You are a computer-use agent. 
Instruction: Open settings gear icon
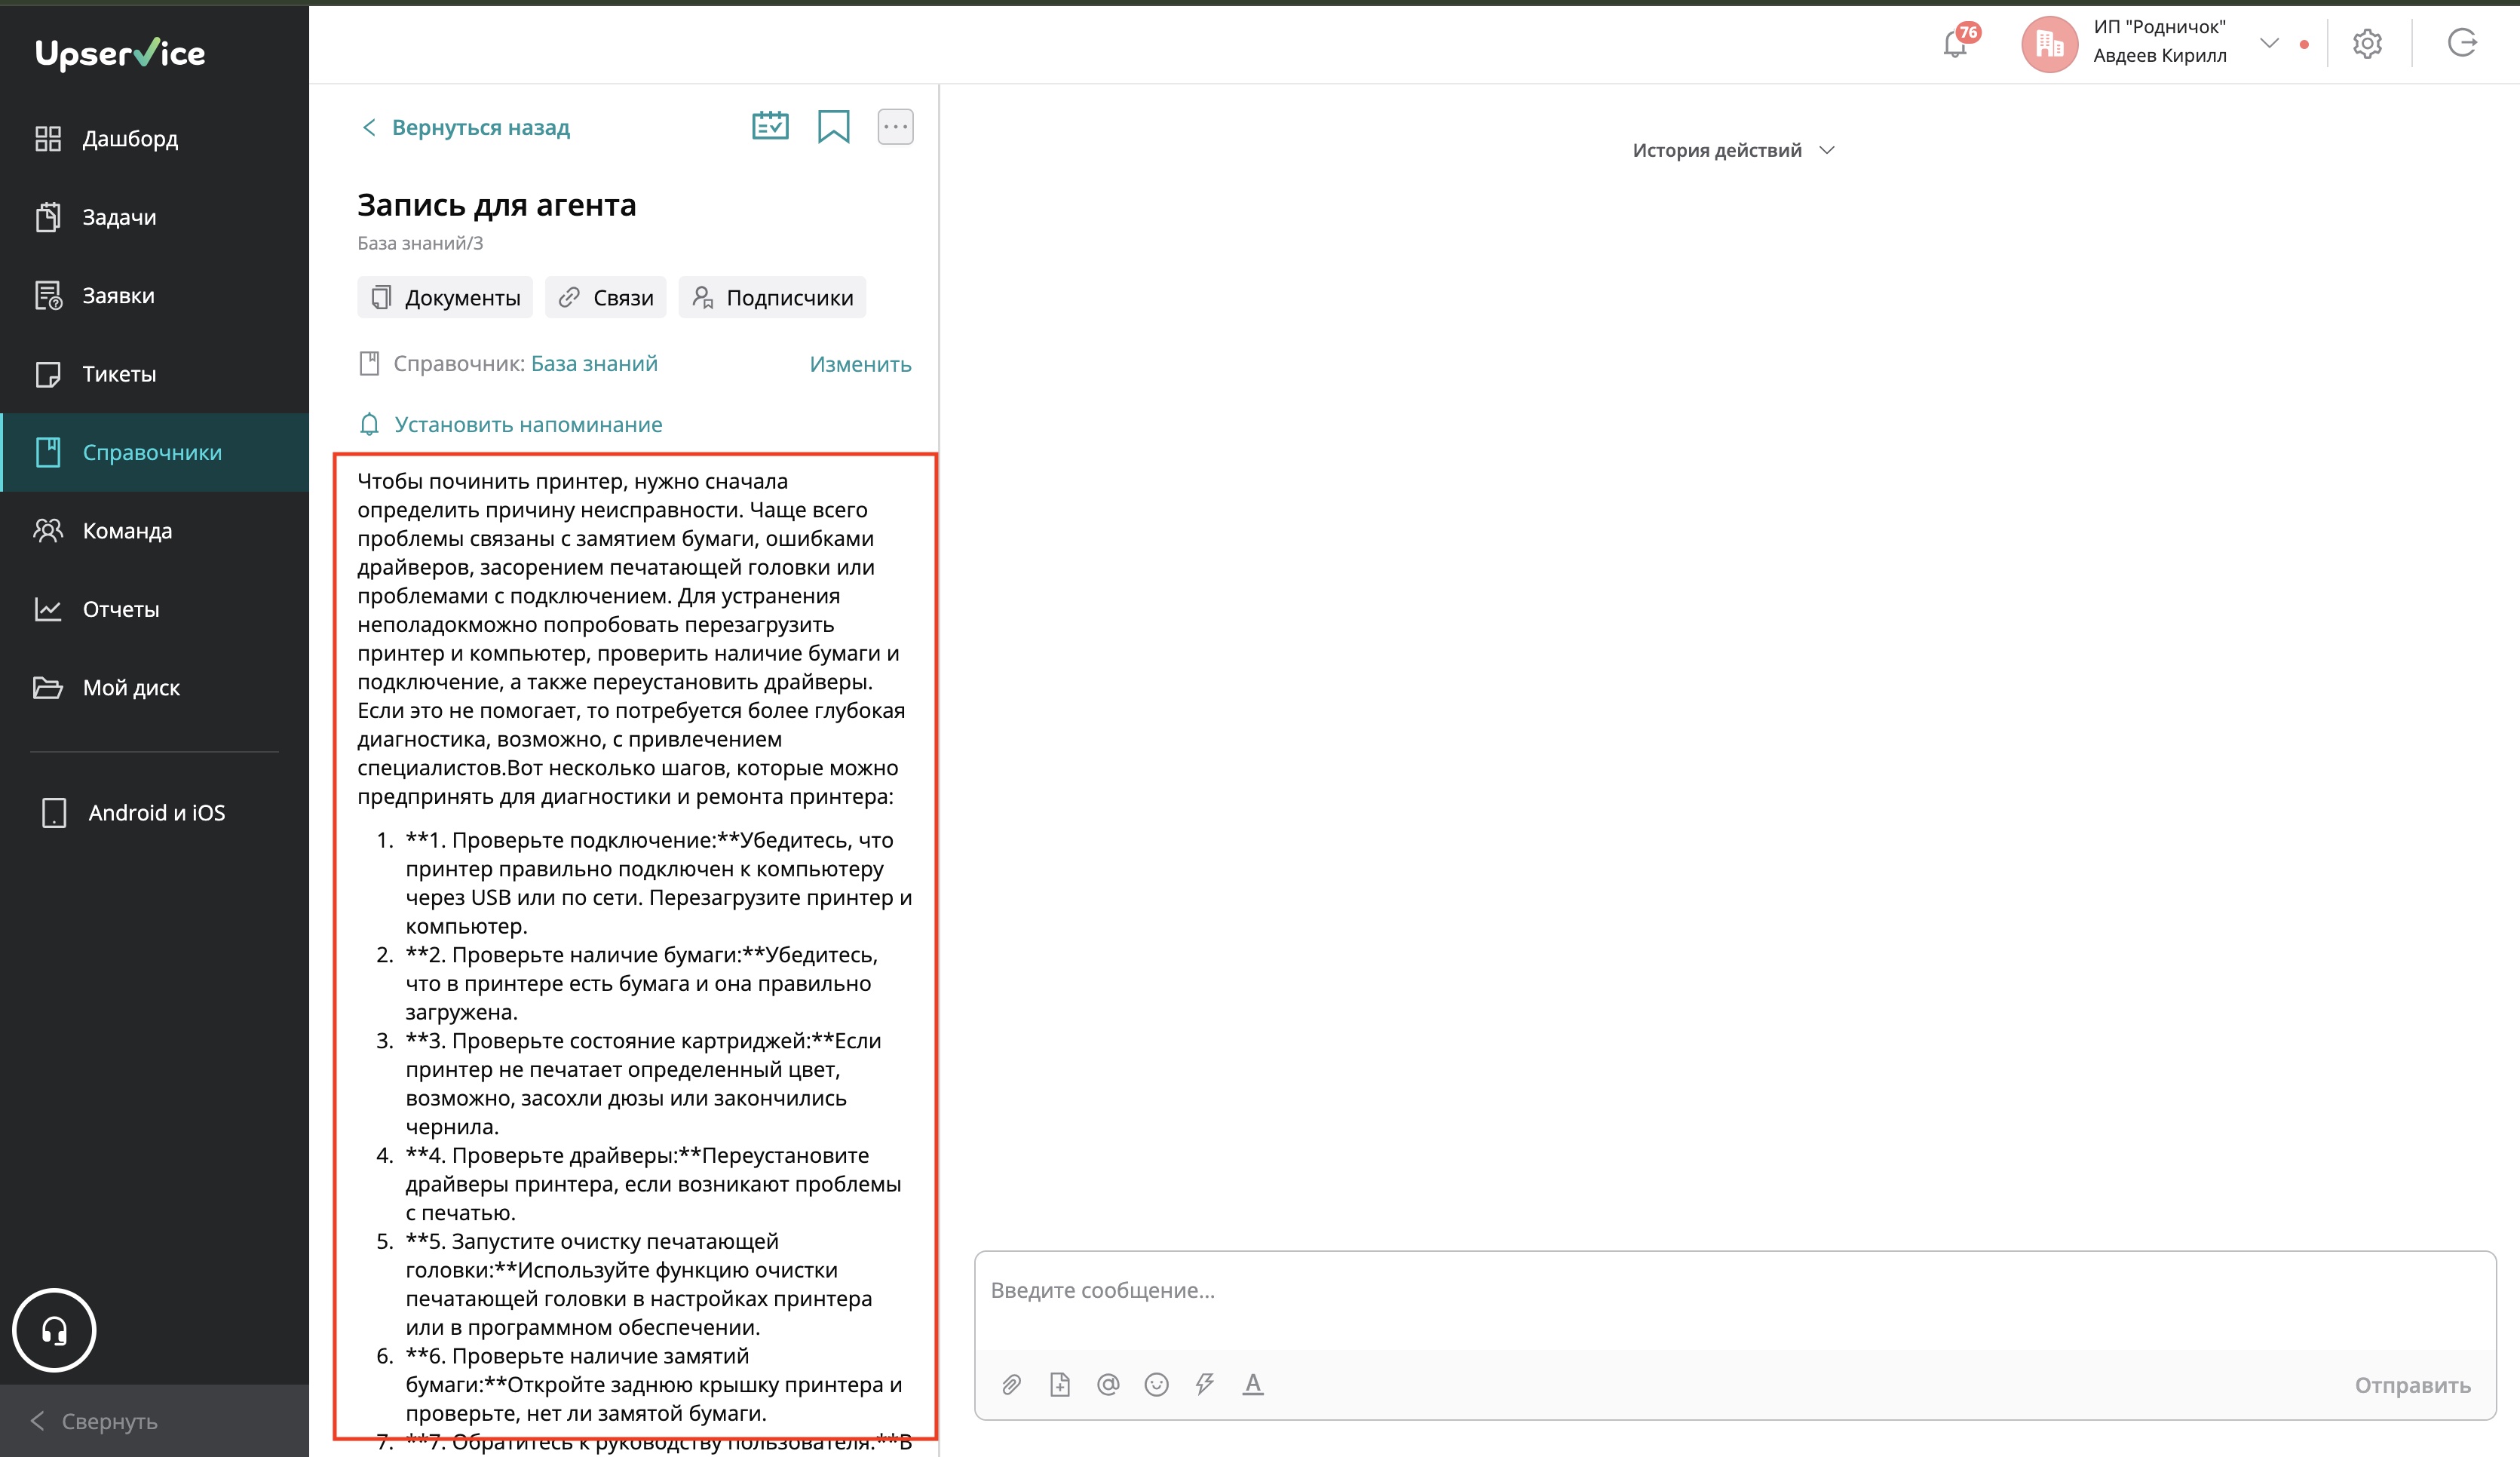tap(2366, 44)
